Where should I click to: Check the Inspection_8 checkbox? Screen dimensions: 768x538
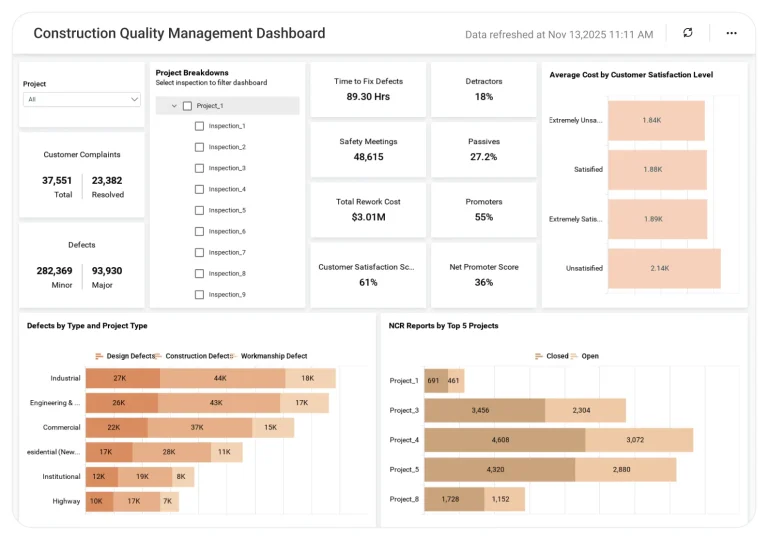pyautogui.click(x=199, y=273)
